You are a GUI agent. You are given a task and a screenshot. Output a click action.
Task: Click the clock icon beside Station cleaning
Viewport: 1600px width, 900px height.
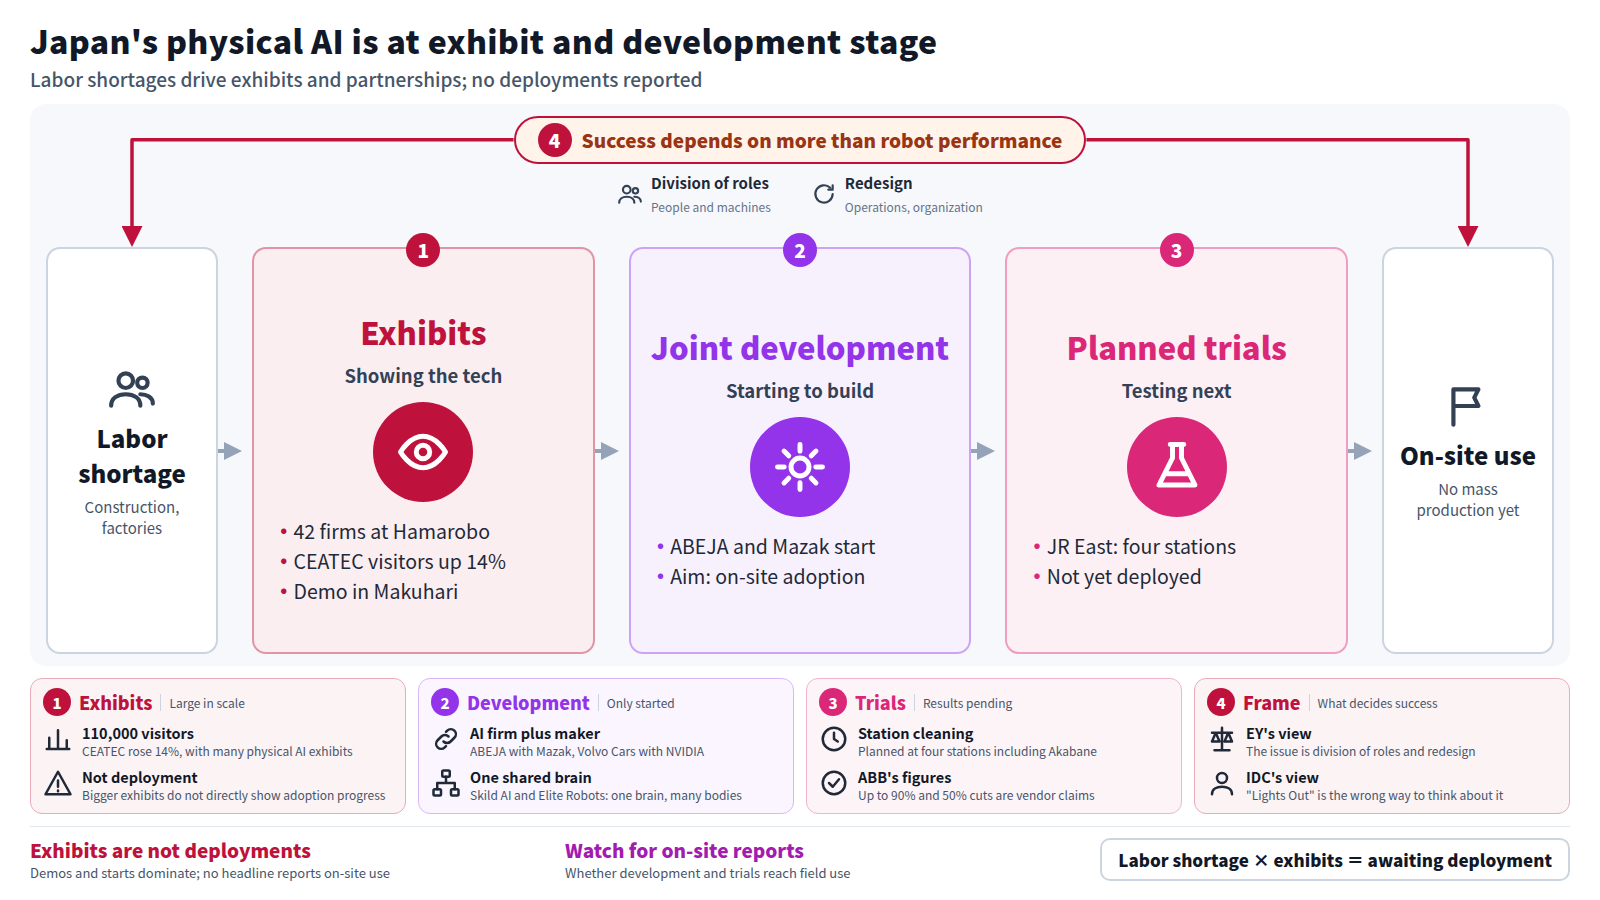(x=834, y=740)
